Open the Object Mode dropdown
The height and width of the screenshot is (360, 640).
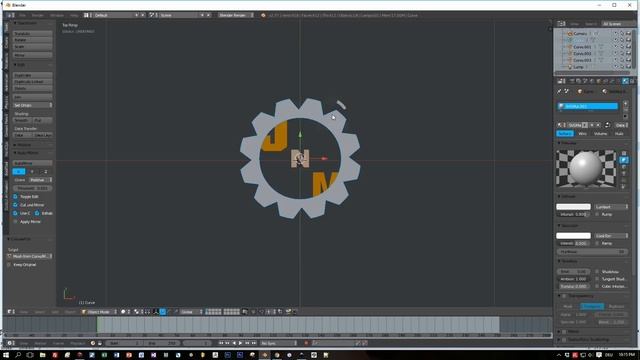tap(99, 311)
